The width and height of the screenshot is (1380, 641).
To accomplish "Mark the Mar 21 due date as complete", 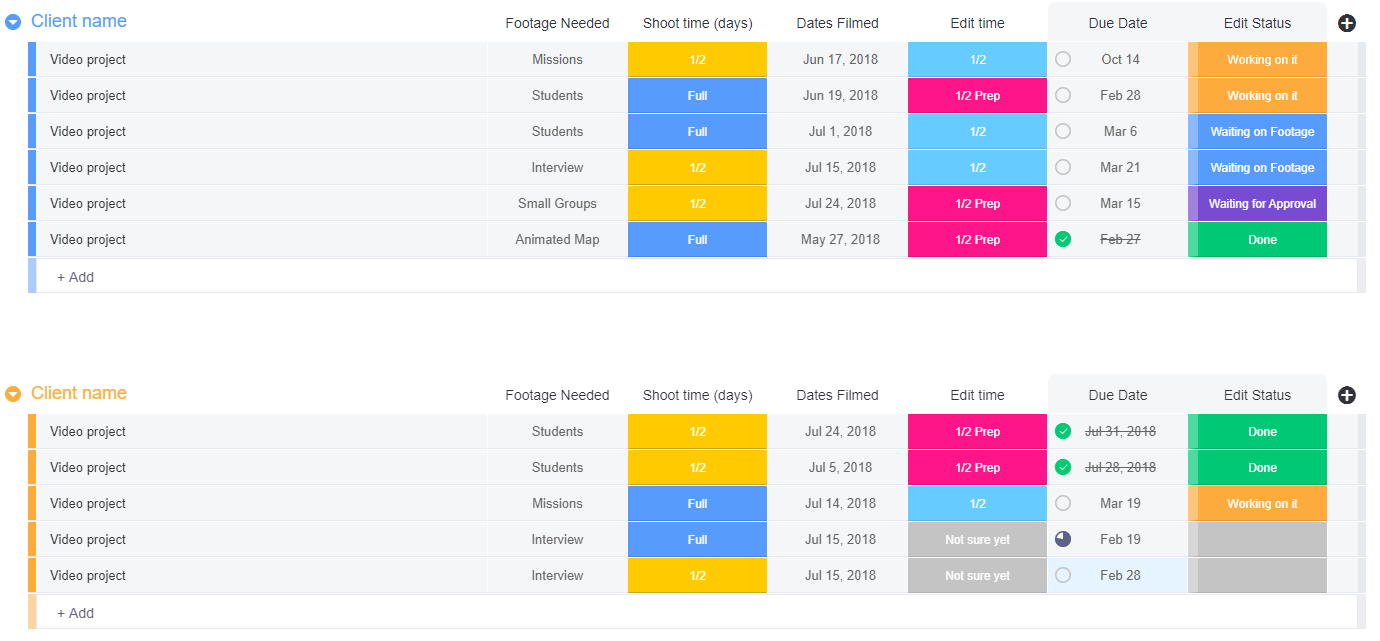I will coord(1063,167).
